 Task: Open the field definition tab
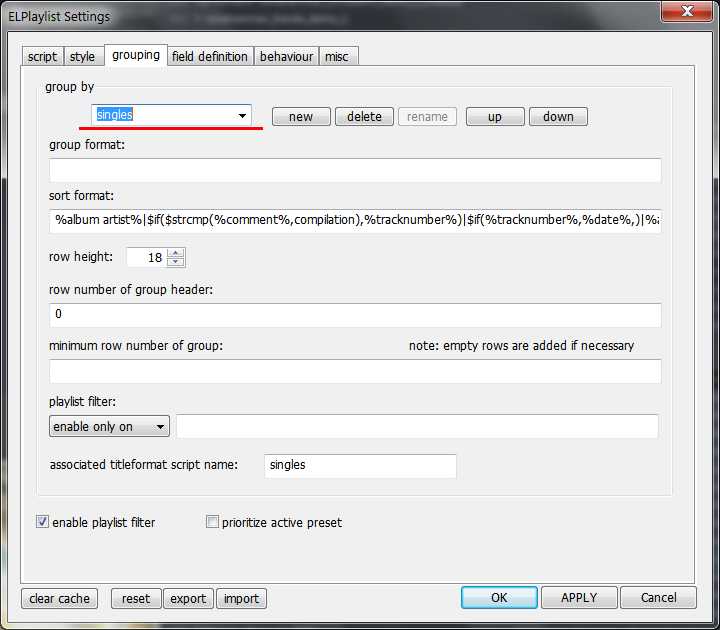[x=210, y=56]
